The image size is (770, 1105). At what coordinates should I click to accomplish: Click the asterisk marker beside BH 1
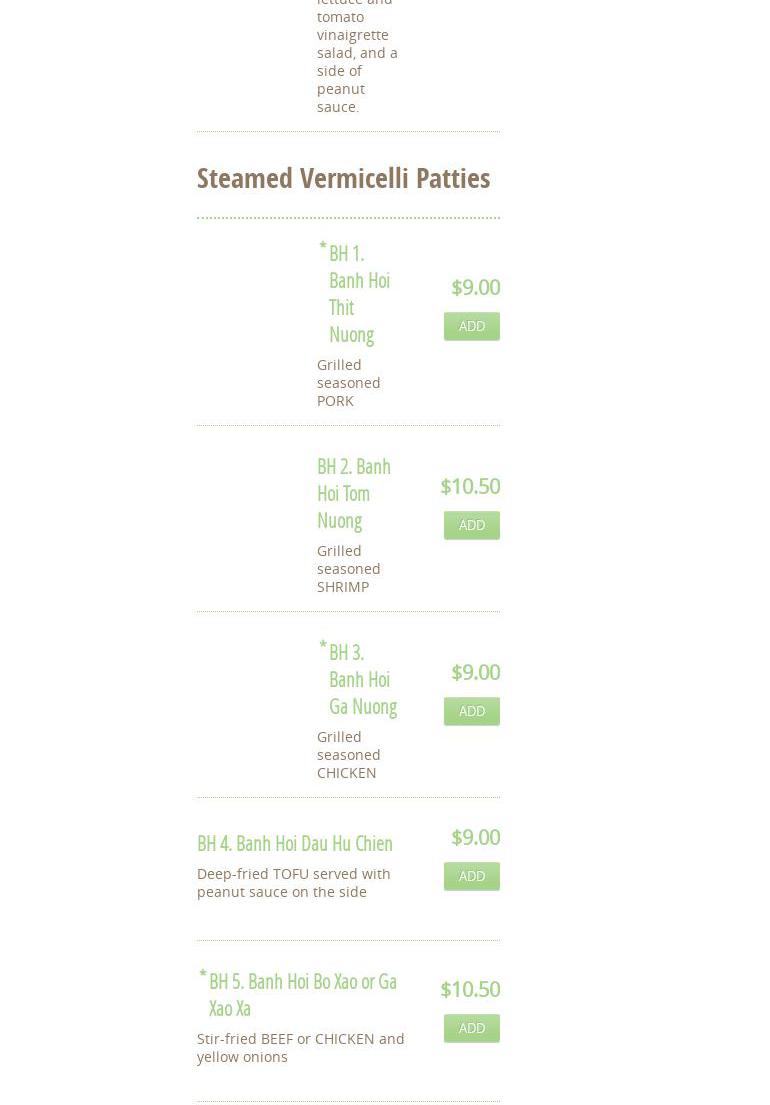pyautogui.click(x=322, y=247)
